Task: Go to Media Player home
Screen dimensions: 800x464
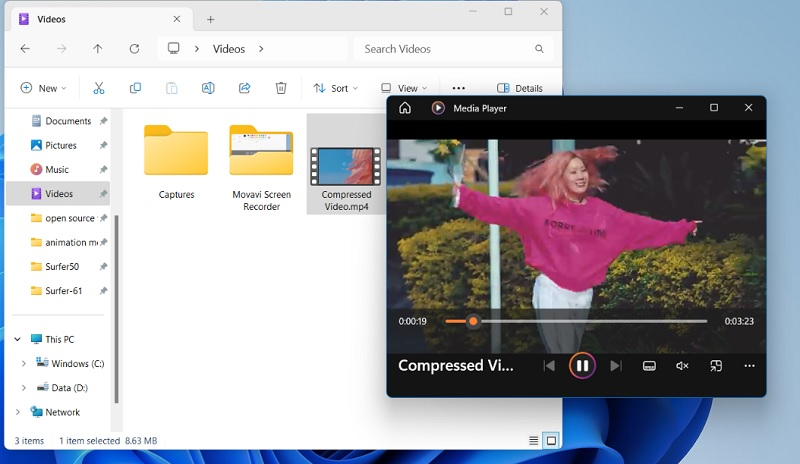Action: pyautogui.click(x=405, y=108)
